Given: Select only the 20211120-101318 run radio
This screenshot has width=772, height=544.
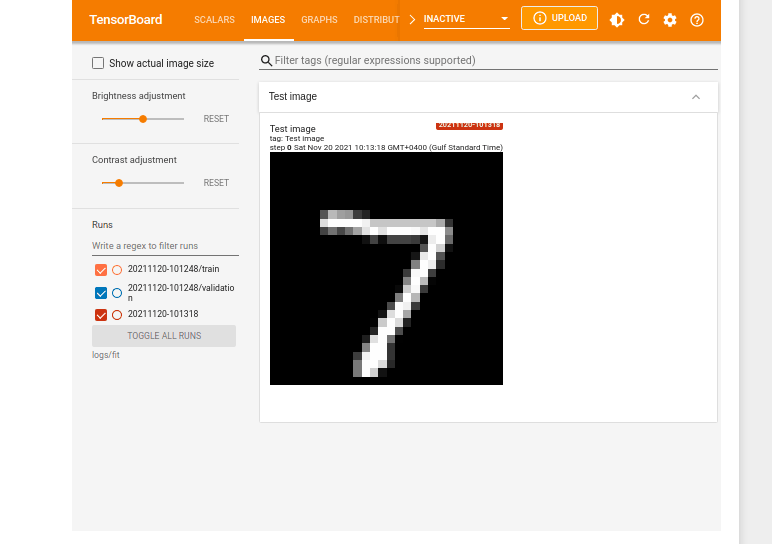Looking at the screenshot, I should (x=117, y=315).
